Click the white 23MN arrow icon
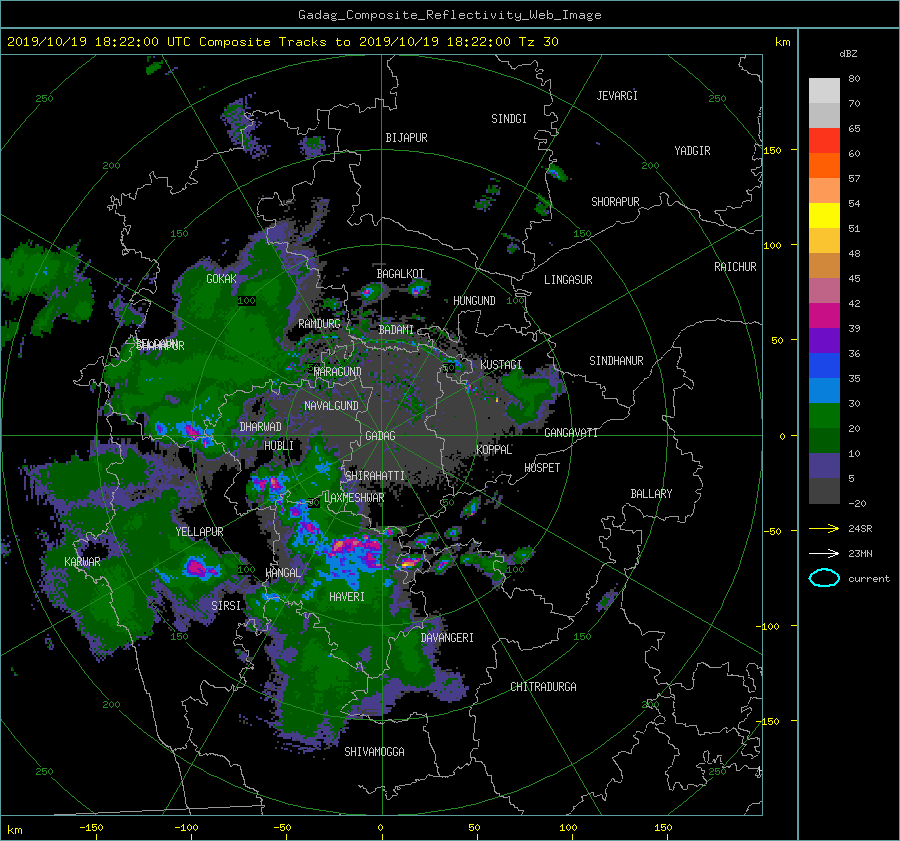This screenshot has width=900, height=841. coord(824,553)
